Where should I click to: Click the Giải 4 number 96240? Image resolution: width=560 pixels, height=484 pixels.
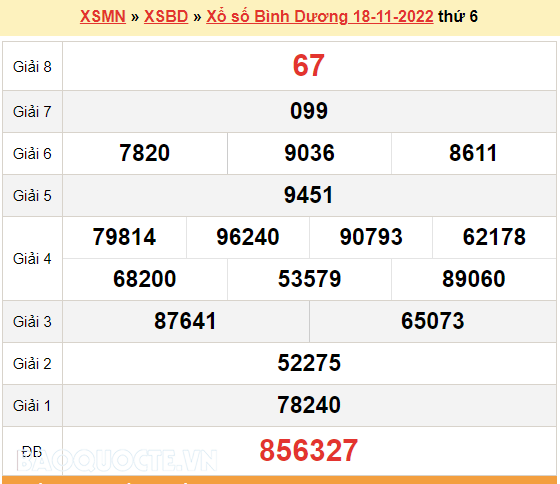click(x=248, y=237)
